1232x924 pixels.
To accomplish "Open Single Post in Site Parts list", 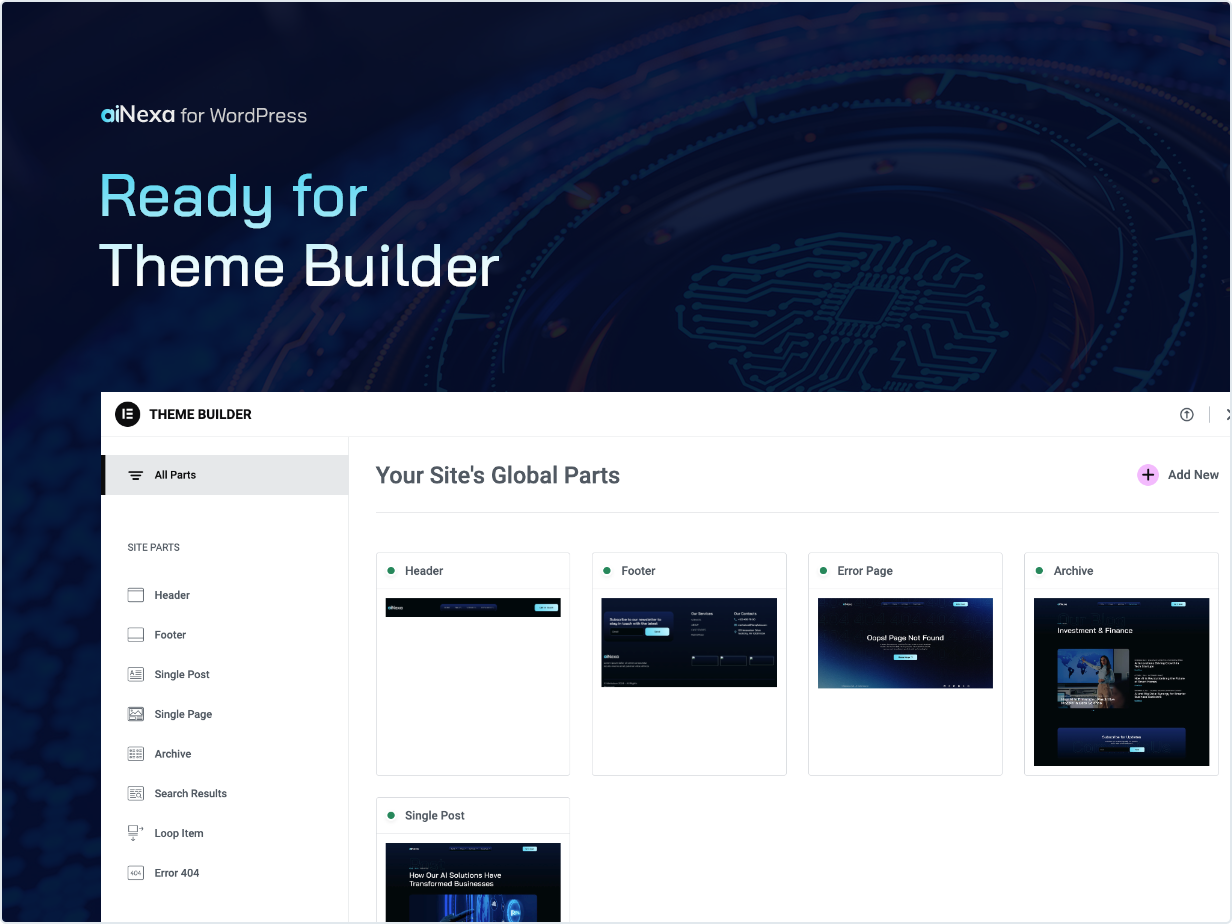I will coord(182,674).
